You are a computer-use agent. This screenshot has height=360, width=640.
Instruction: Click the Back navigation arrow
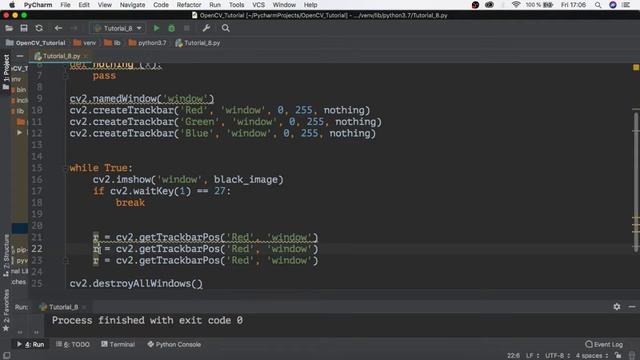tap(58, 28)
